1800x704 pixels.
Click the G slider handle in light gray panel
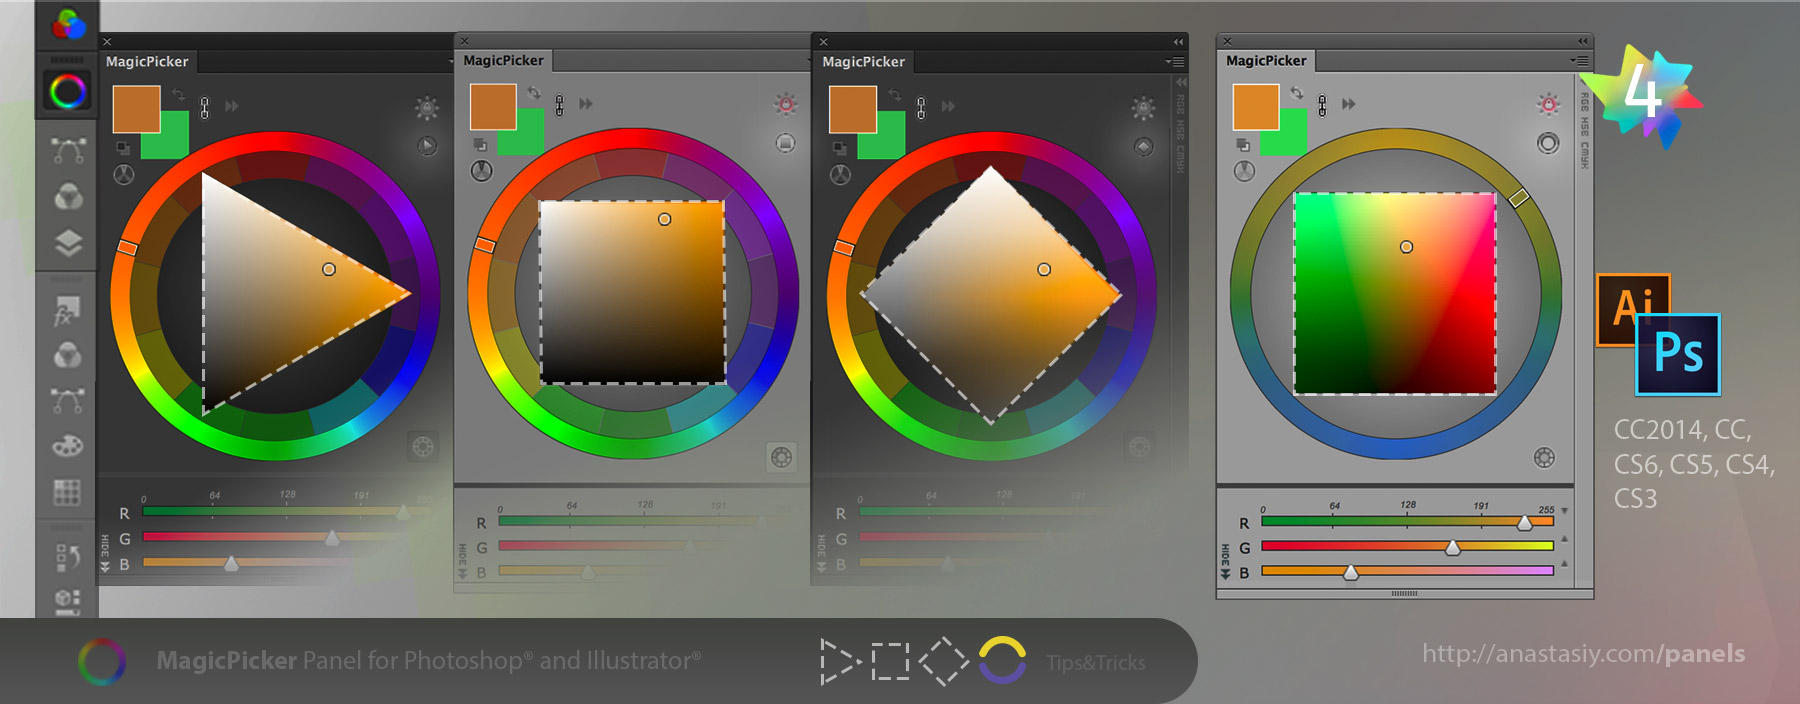tap(1453, 548)
